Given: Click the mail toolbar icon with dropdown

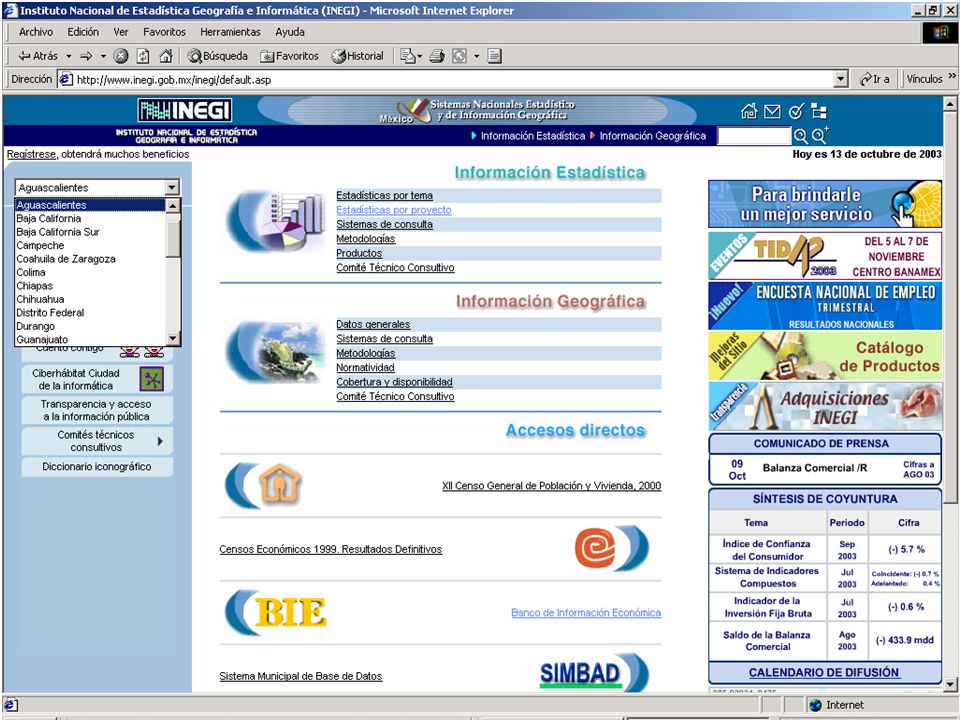Looking at the screenshot, I should click(410, 56).
